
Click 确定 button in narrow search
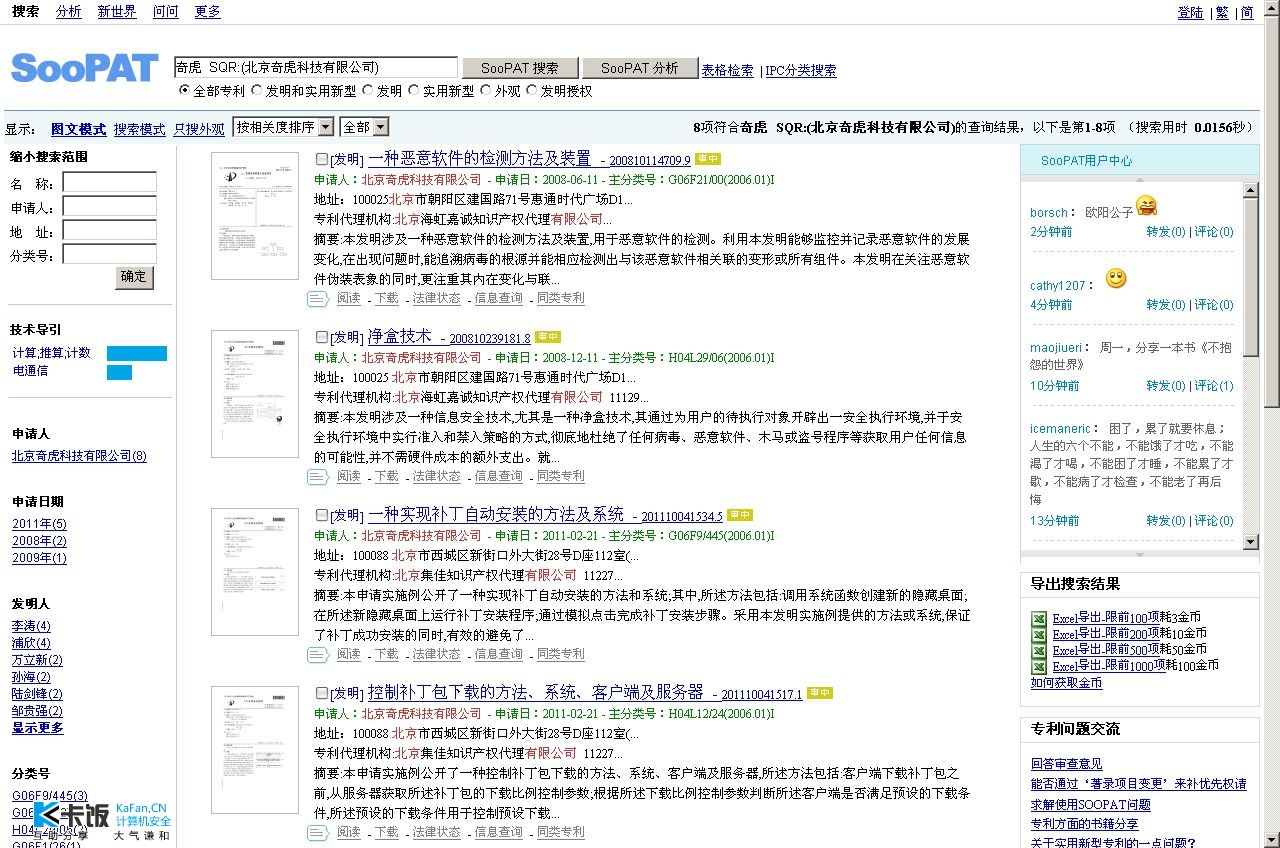coord(134,277)
